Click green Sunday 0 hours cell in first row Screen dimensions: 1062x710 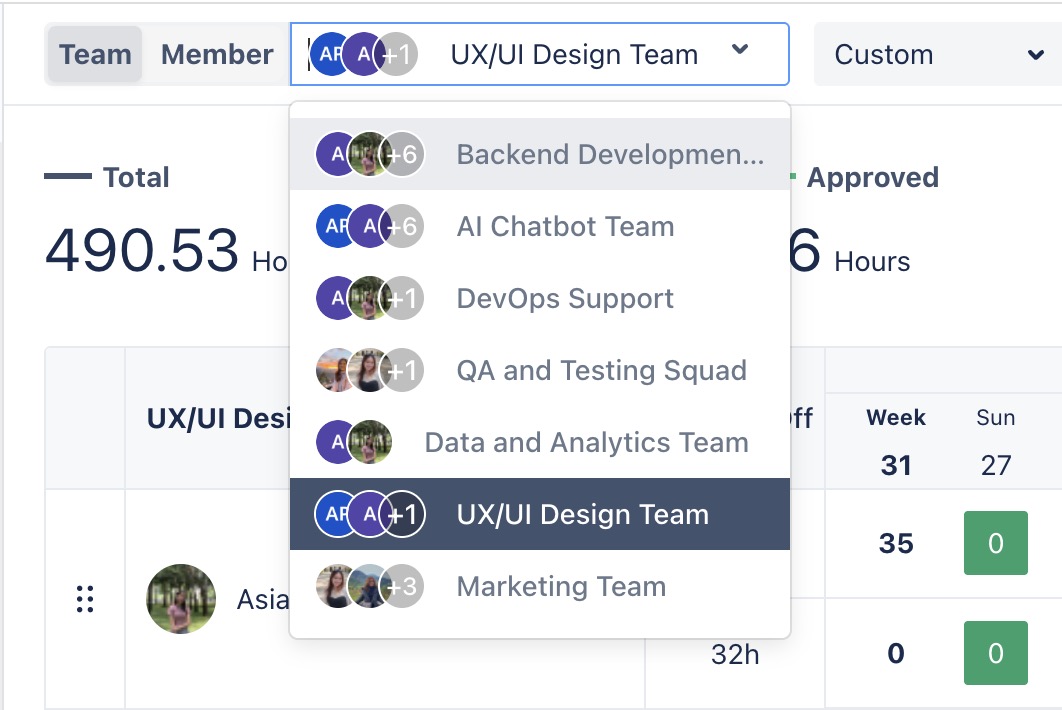pos(995,543)
